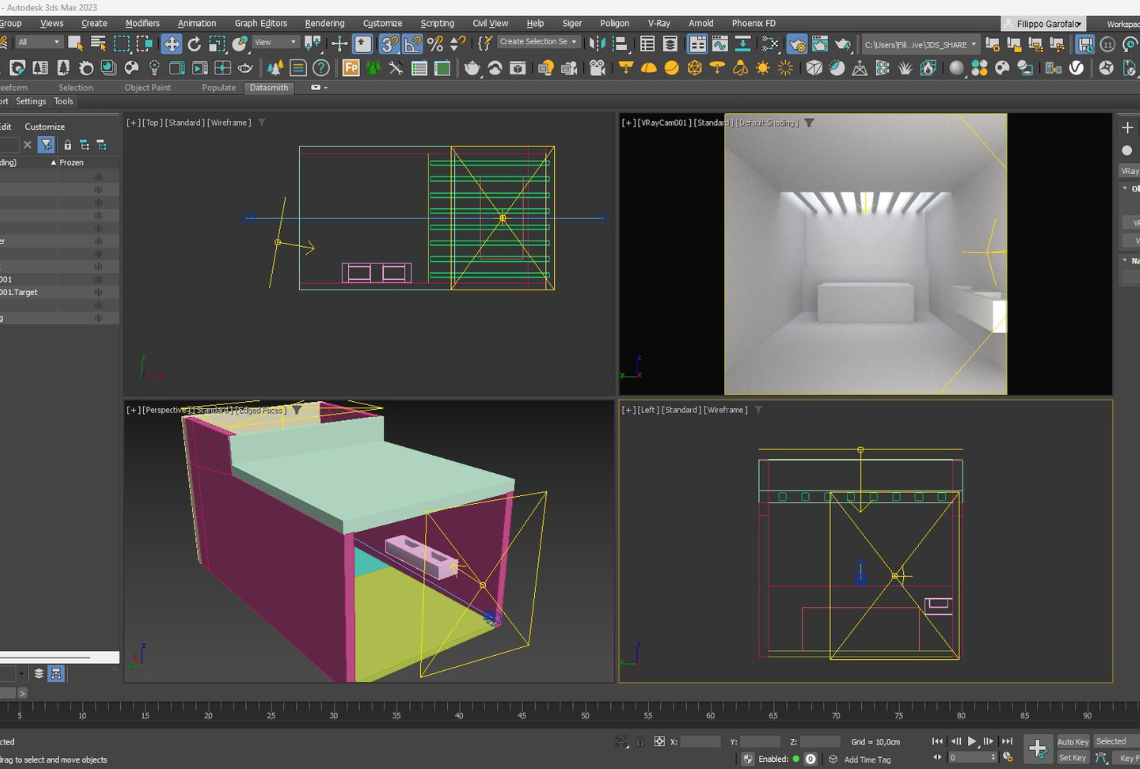
Task: Click the Forest Pack FP icon
Action: (x=351, y=68)
